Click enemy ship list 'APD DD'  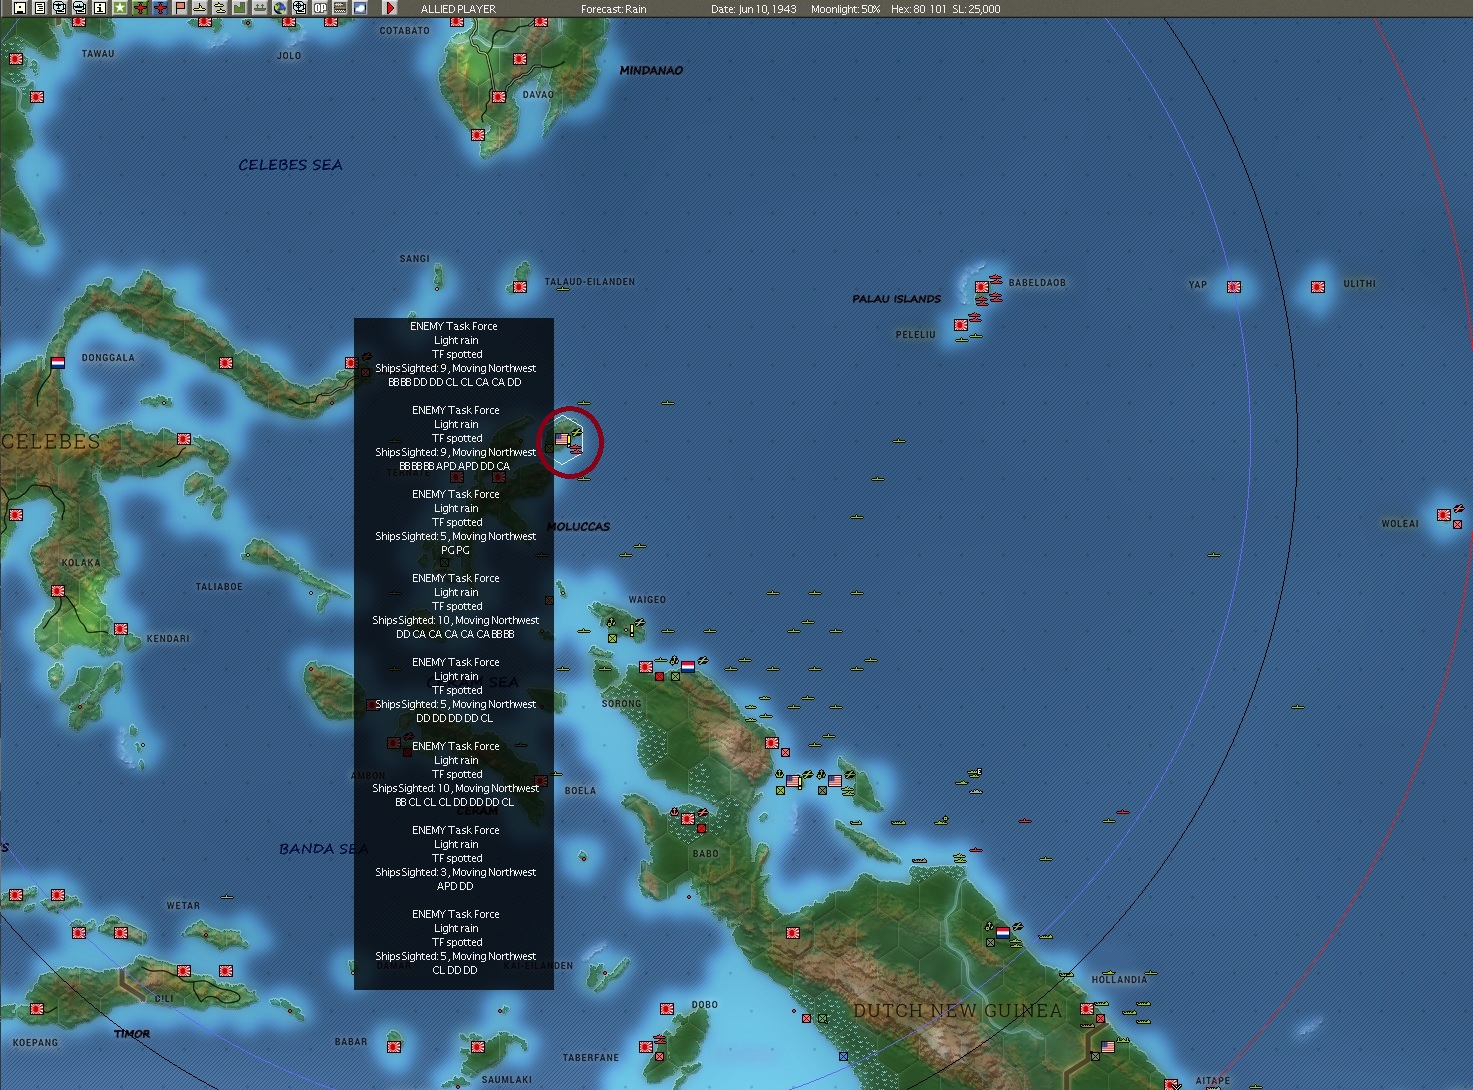click(455, 886)
